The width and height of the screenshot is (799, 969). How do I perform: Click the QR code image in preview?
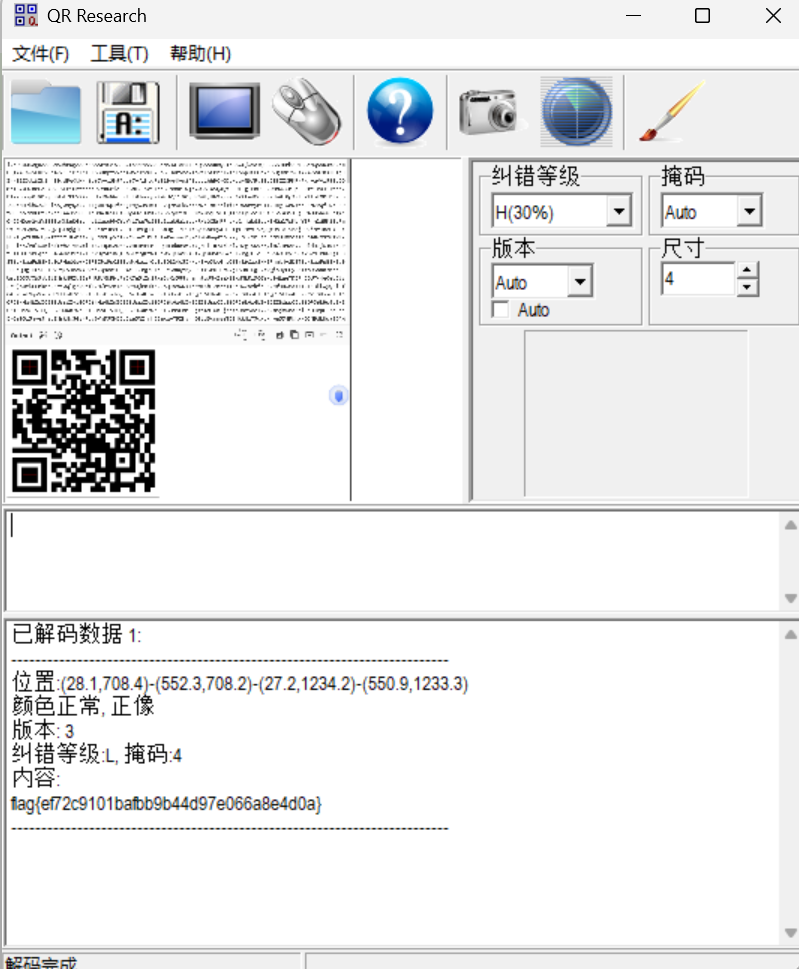pyautogui.click(x=83, y=421)
